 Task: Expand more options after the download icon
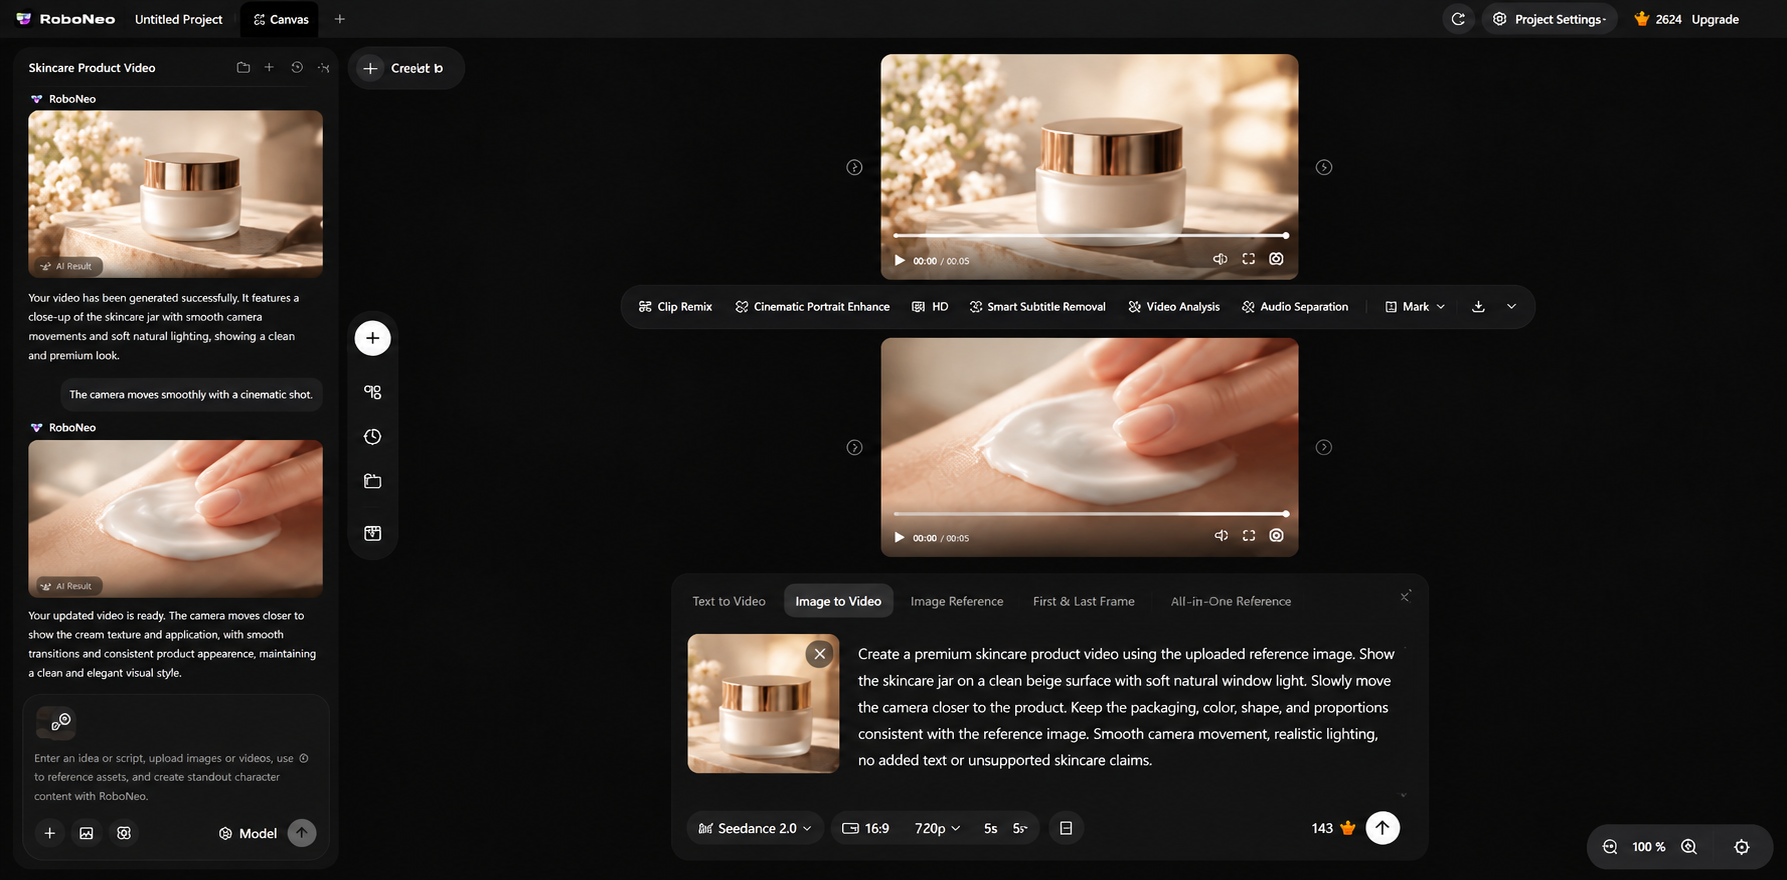[1511, 307]
